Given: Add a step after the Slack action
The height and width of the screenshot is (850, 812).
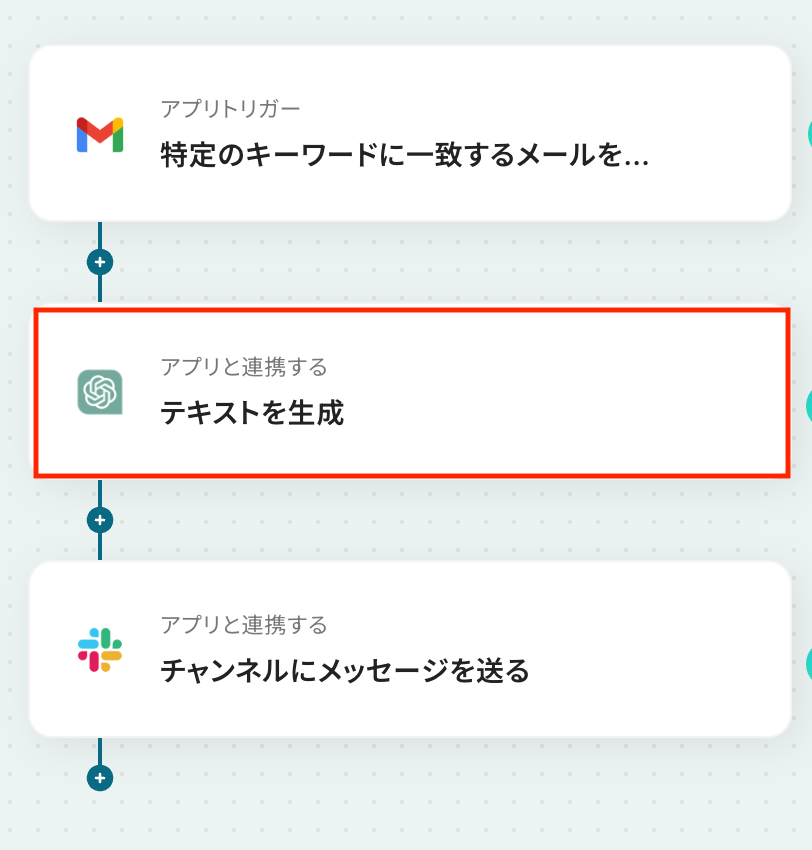Looking at the screenshot, I should tap(100, 778).
